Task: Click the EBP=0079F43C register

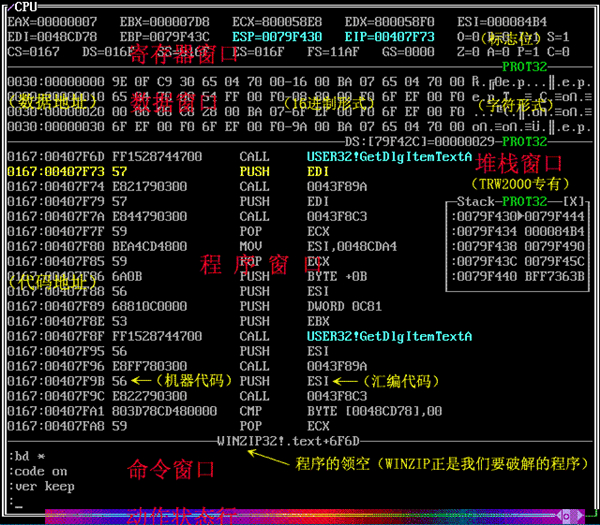Action: point(165,37)
